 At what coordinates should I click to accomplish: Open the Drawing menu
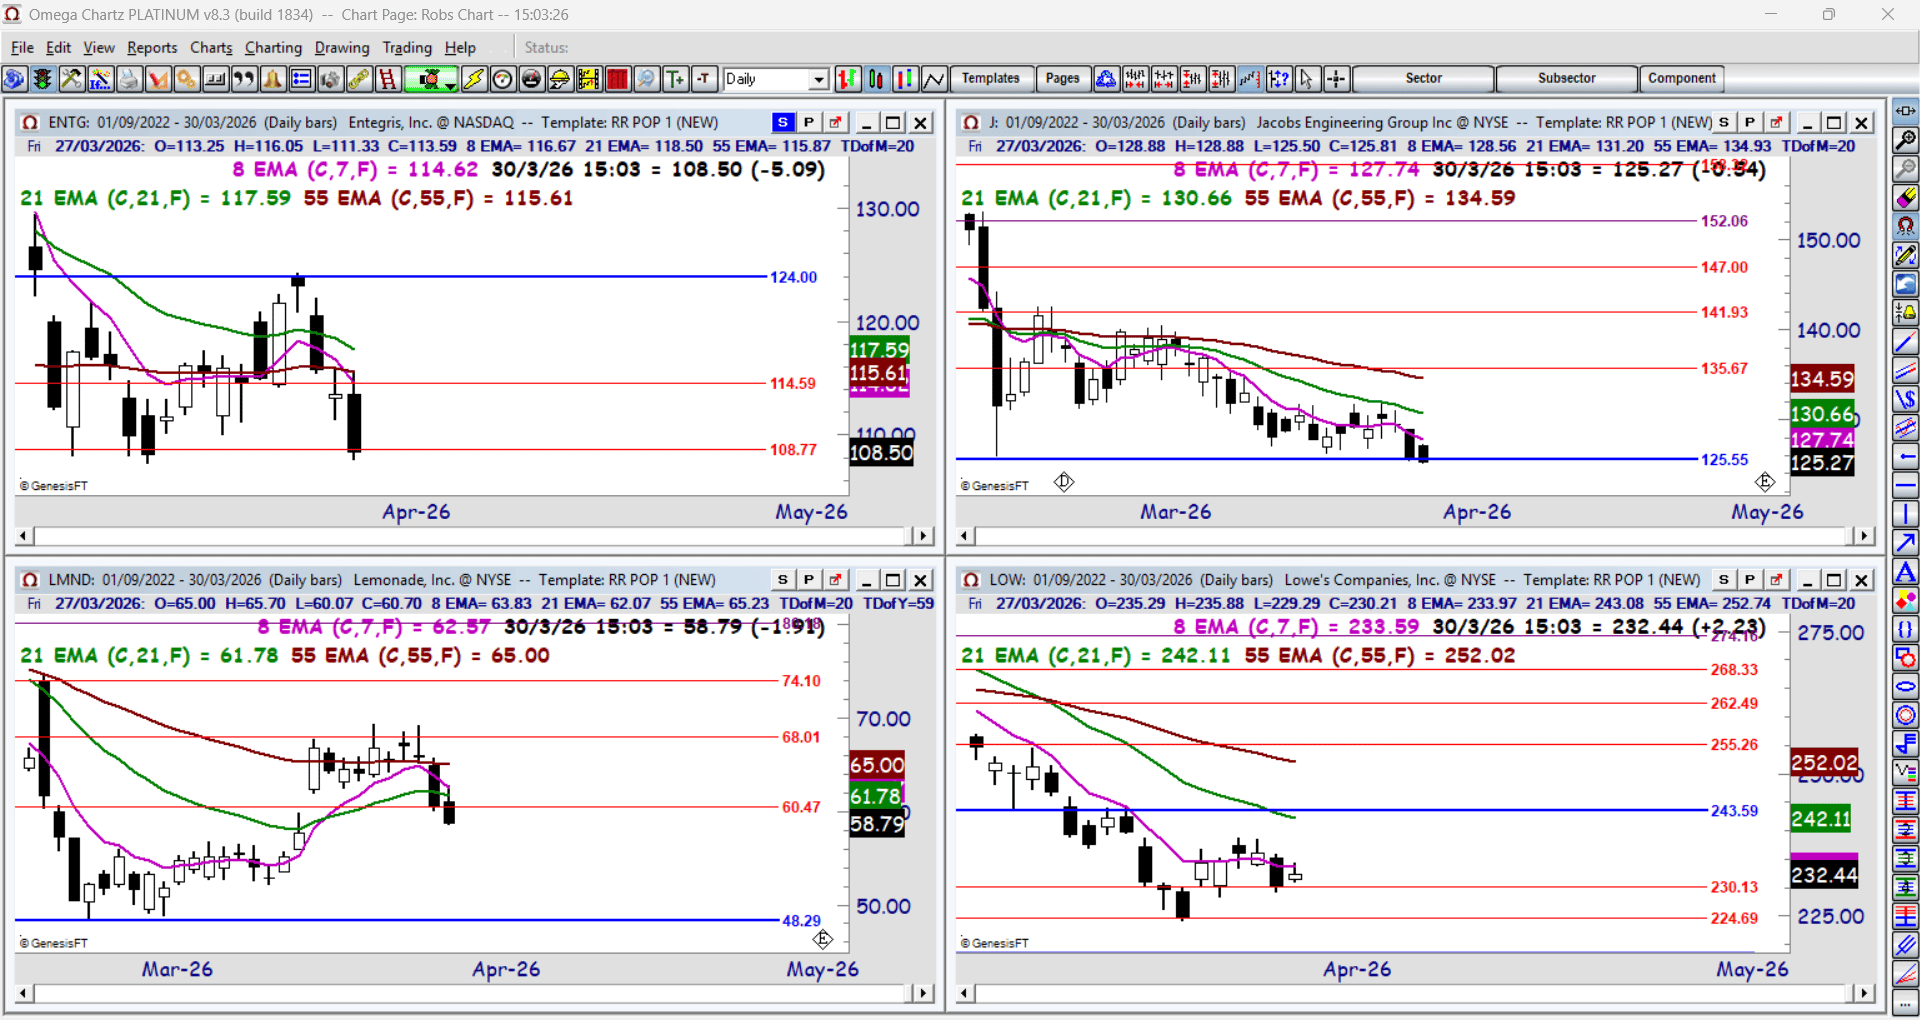tap(342, 47)
